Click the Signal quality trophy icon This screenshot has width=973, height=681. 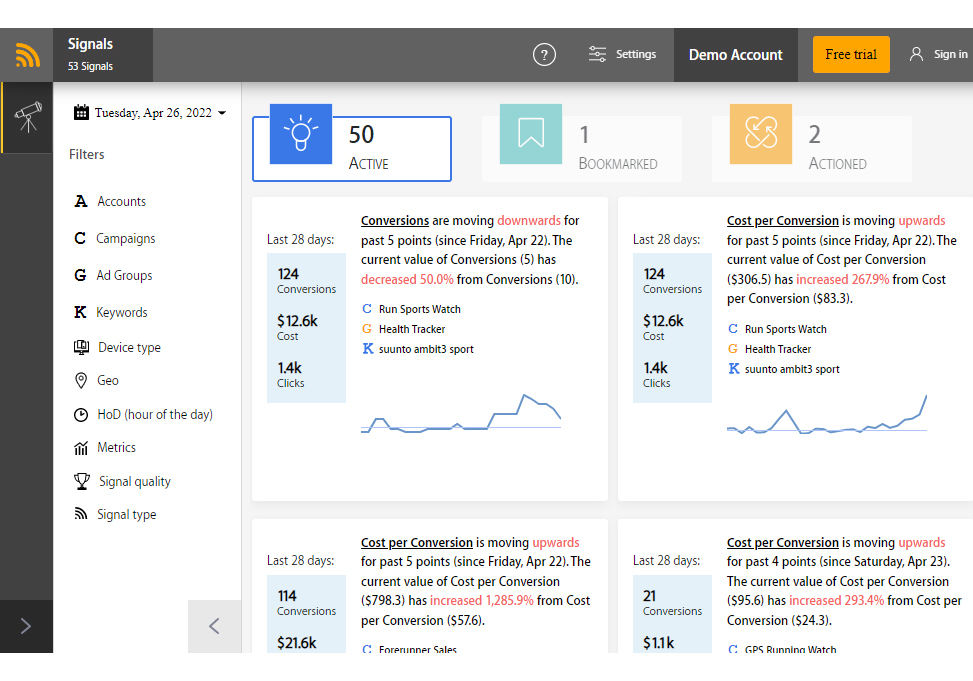coord(82,481)
